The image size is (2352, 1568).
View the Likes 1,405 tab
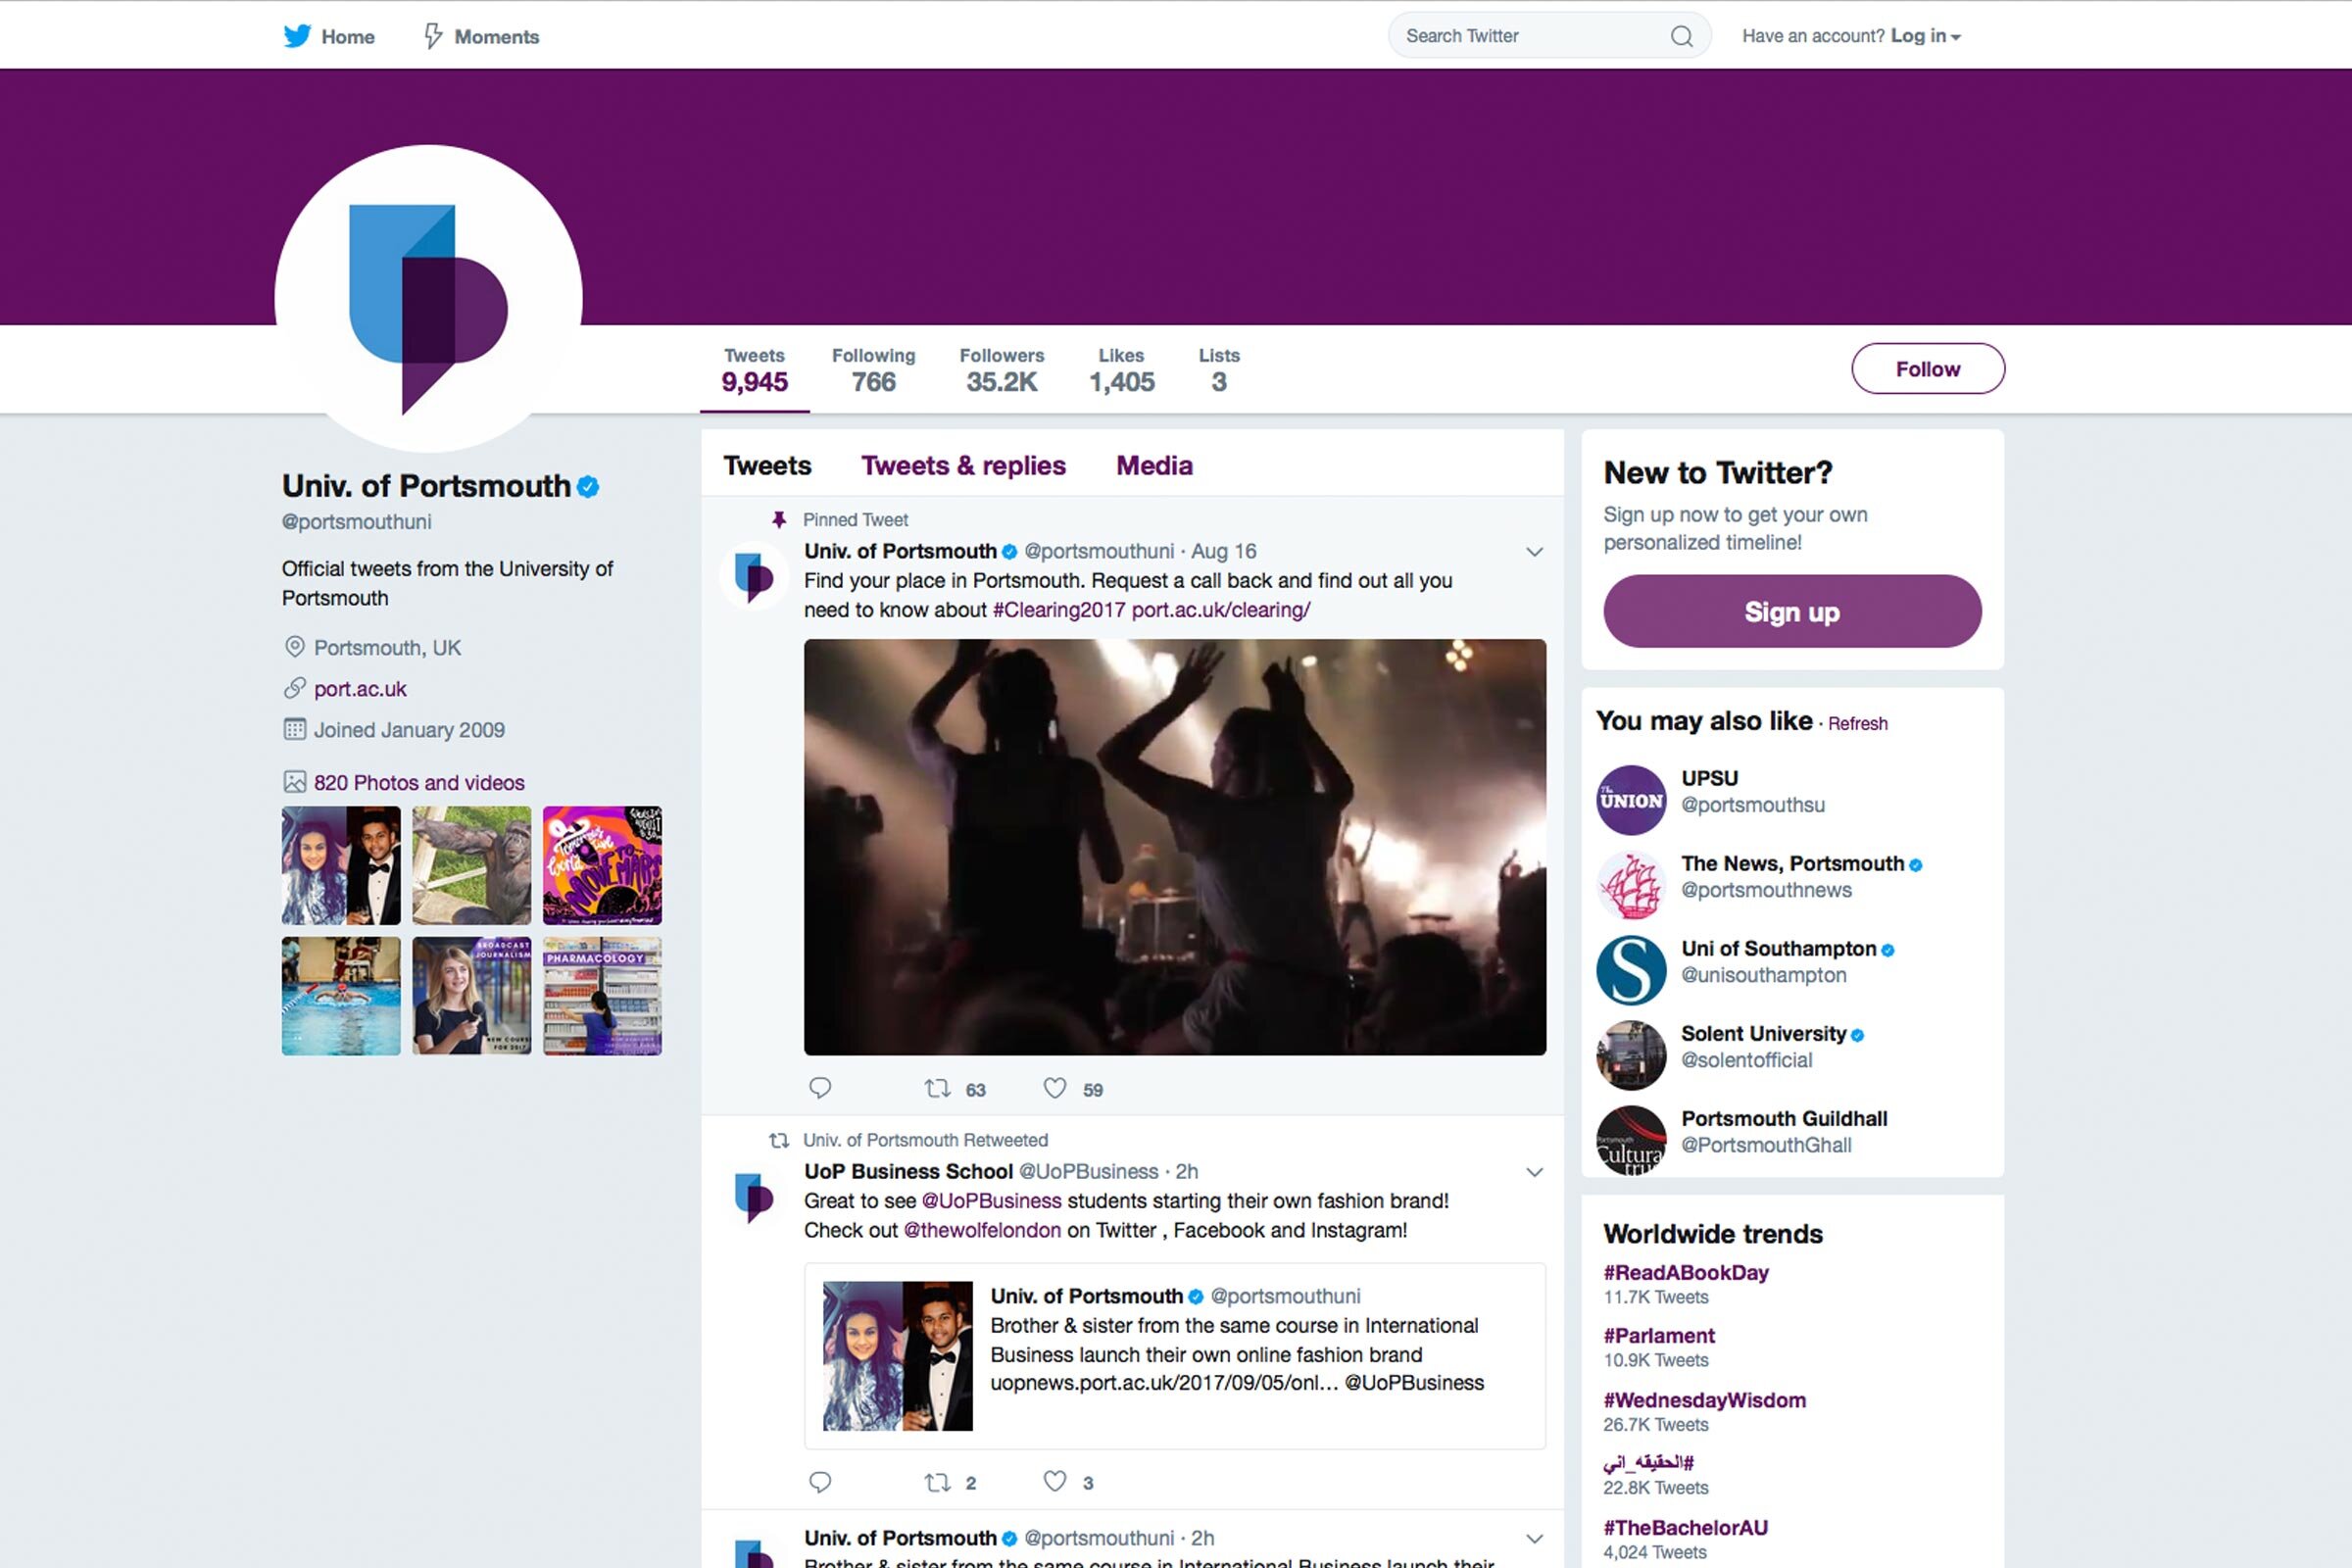click(1121, 370)
